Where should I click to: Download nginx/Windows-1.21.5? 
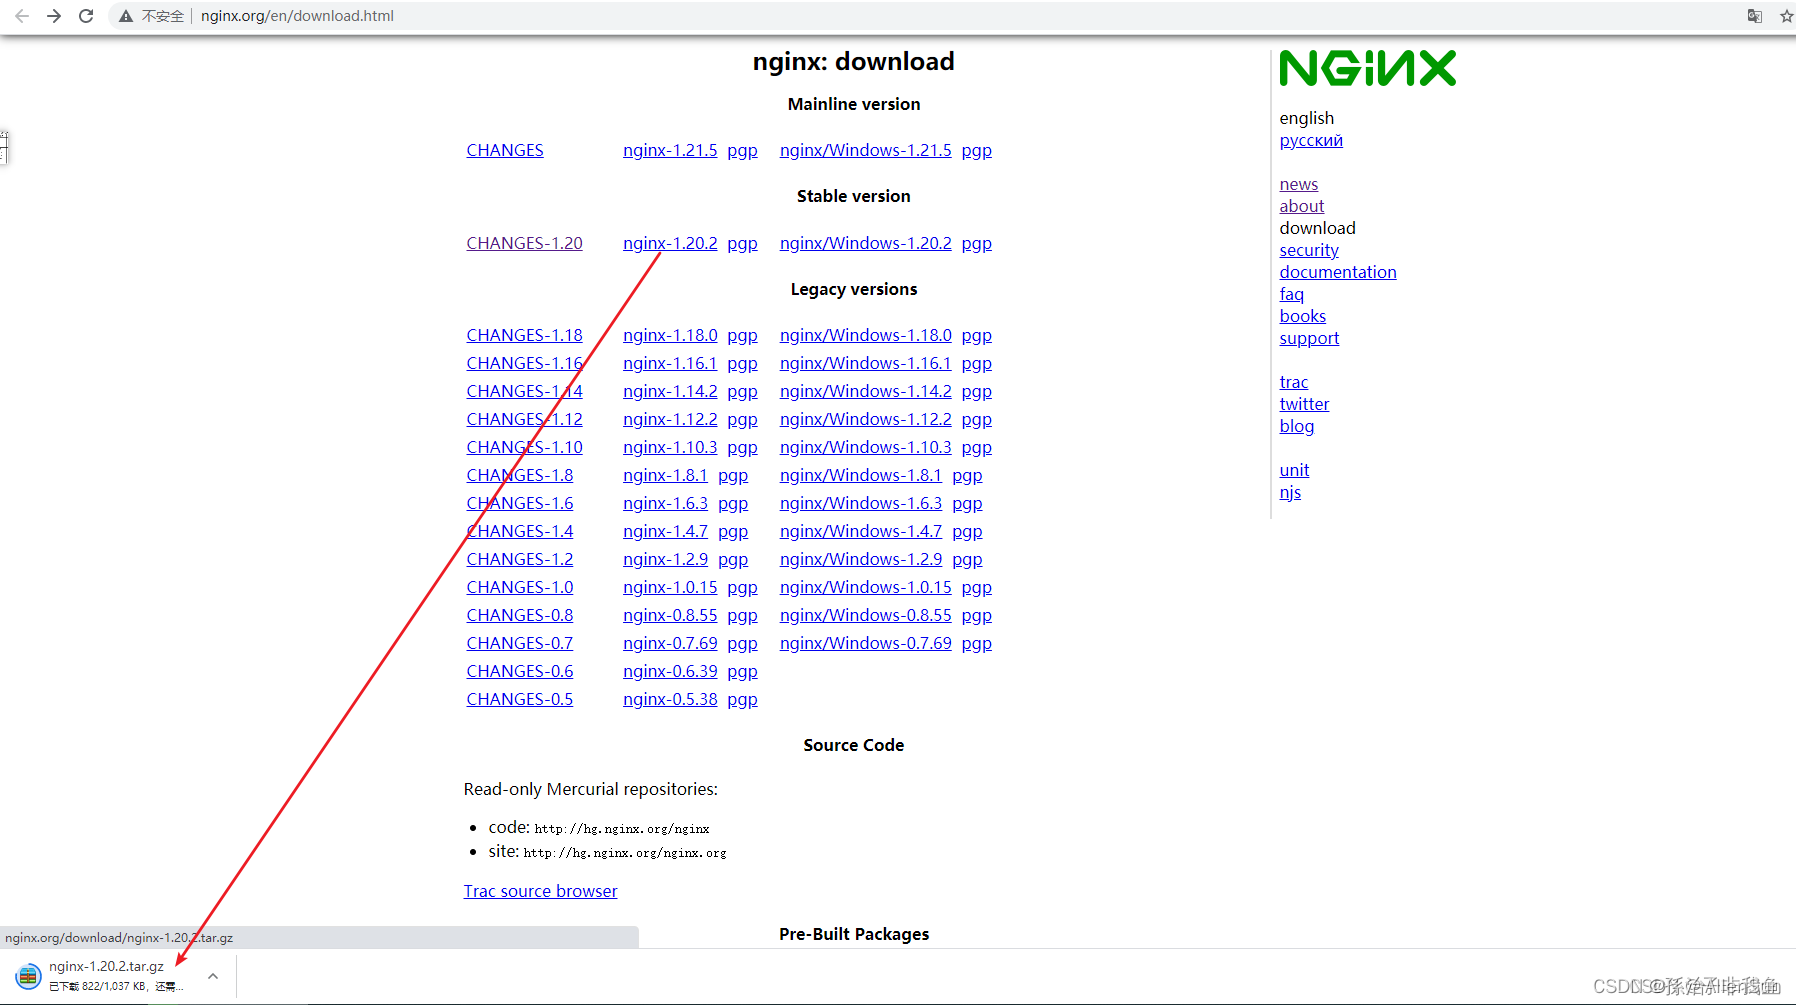click(x=865, y=150)
